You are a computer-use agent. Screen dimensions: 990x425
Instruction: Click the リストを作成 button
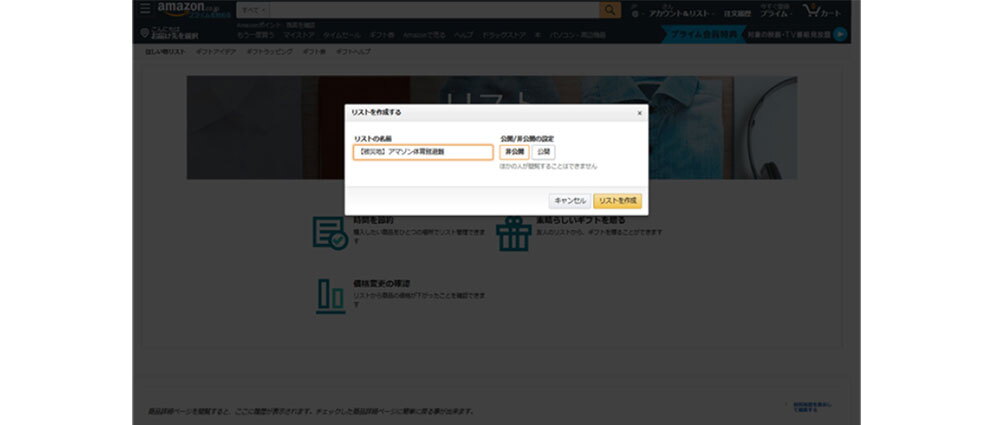617,201
